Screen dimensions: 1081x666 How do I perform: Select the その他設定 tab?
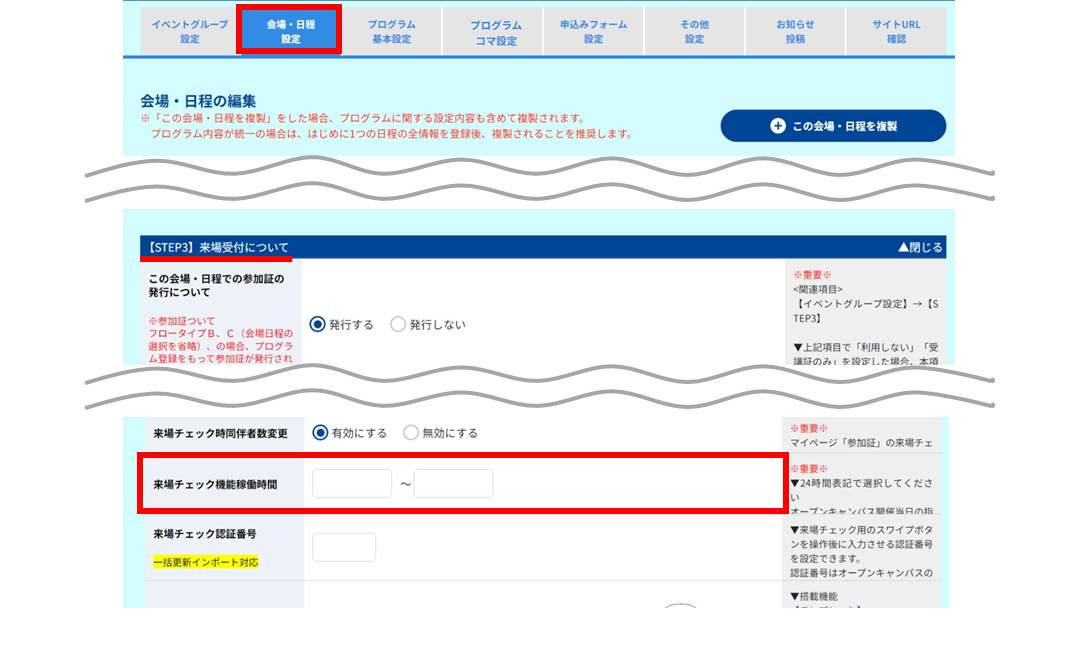tap(694, 31)
